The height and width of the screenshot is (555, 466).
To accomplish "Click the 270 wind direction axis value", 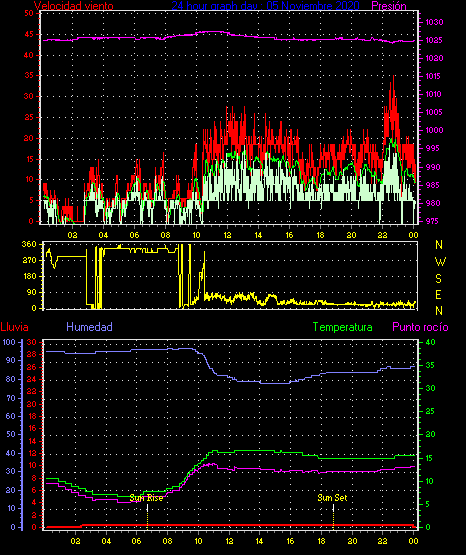I will click(x=29, y=260).
